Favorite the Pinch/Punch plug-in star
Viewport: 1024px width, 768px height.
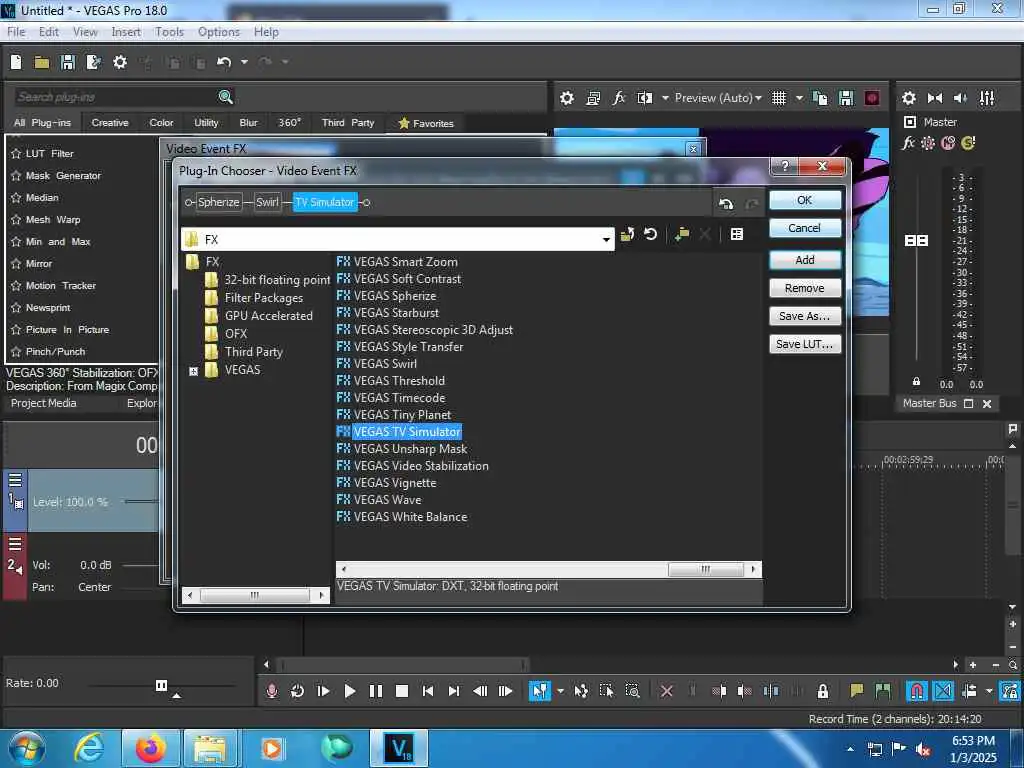(x=16, y=352)
